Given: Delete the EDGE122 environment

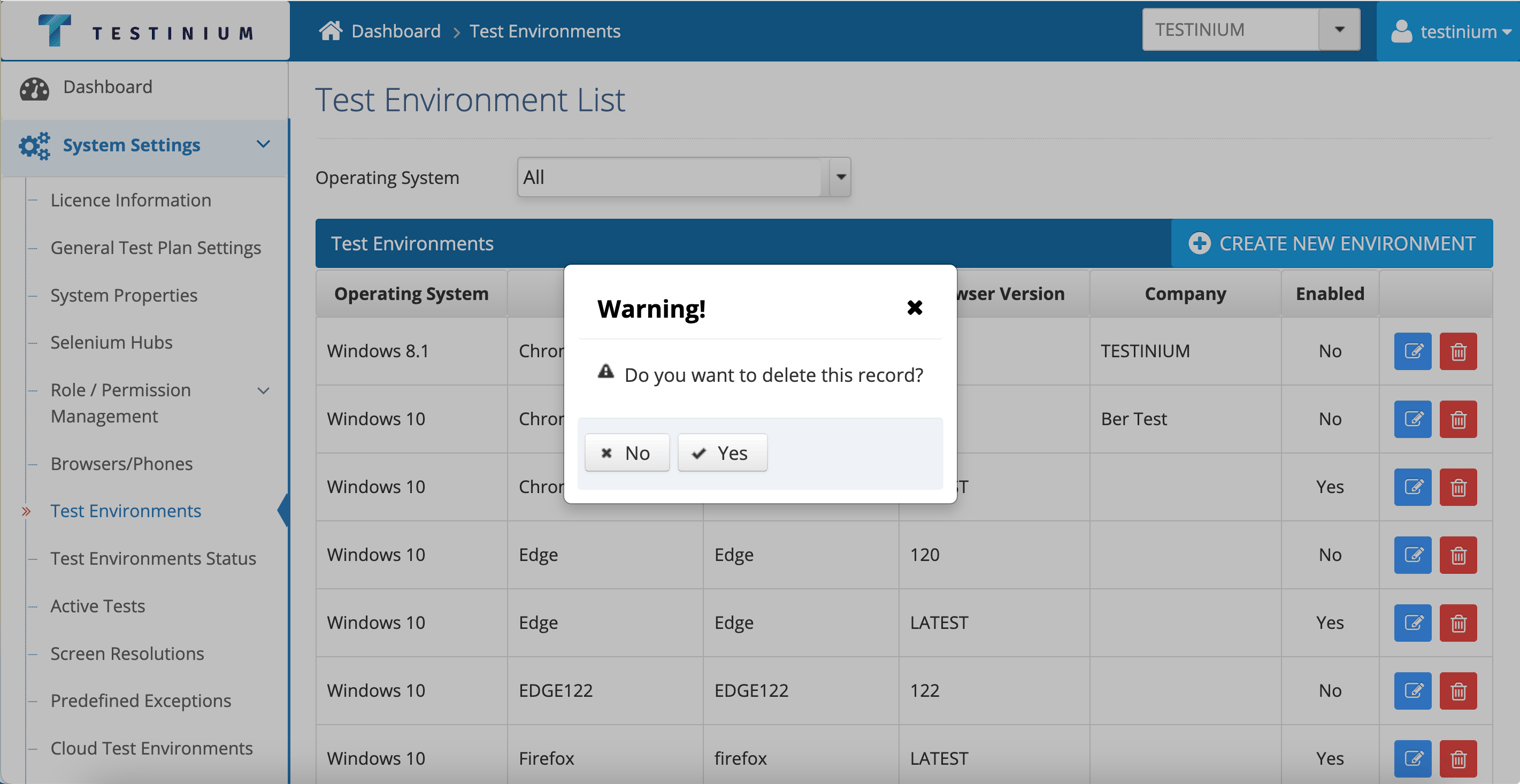Looking at the screenshot, I should [1458, 691].
